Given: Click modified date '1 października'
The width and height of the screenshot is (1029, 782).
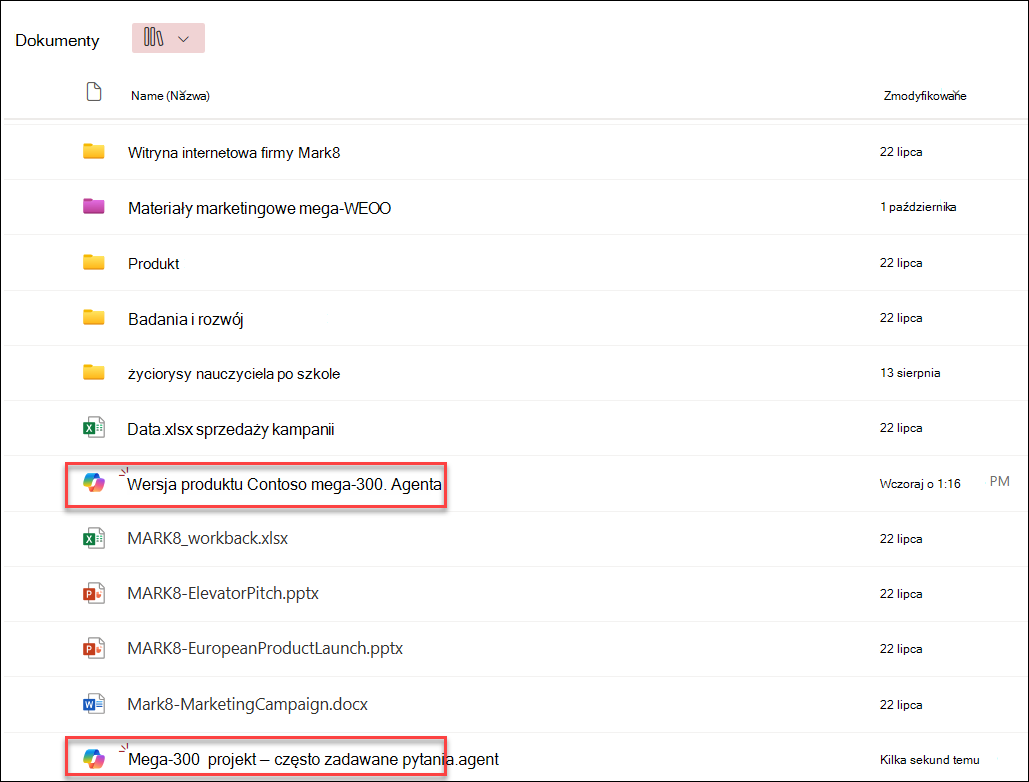Looking at the screenshot, I should point(918,207).
